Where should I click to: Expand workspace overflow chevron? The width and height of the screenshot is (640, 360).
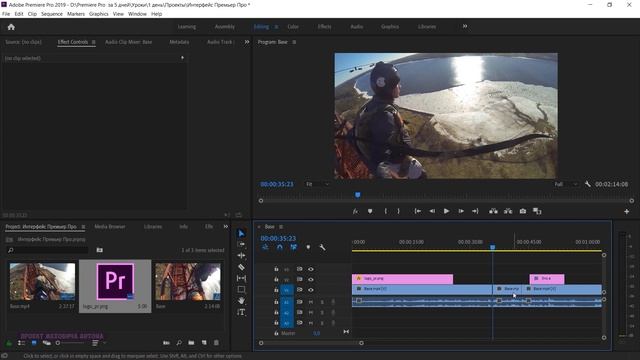tap(465, 27)
